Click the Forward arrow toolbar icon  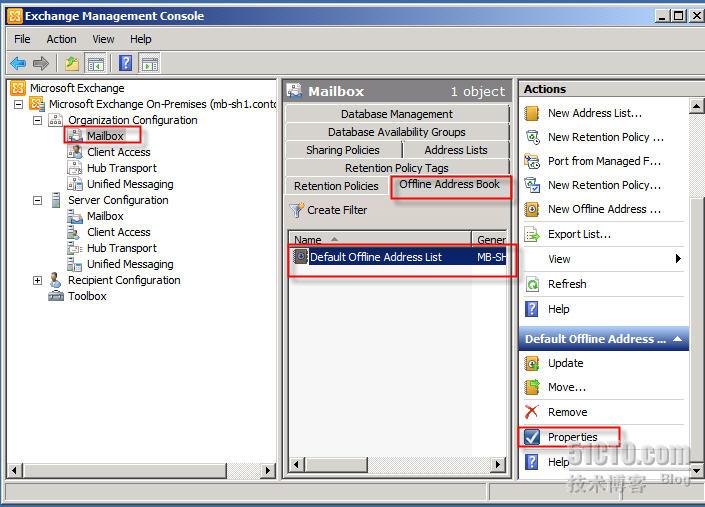pyautogui.click(x=41, y=63)
